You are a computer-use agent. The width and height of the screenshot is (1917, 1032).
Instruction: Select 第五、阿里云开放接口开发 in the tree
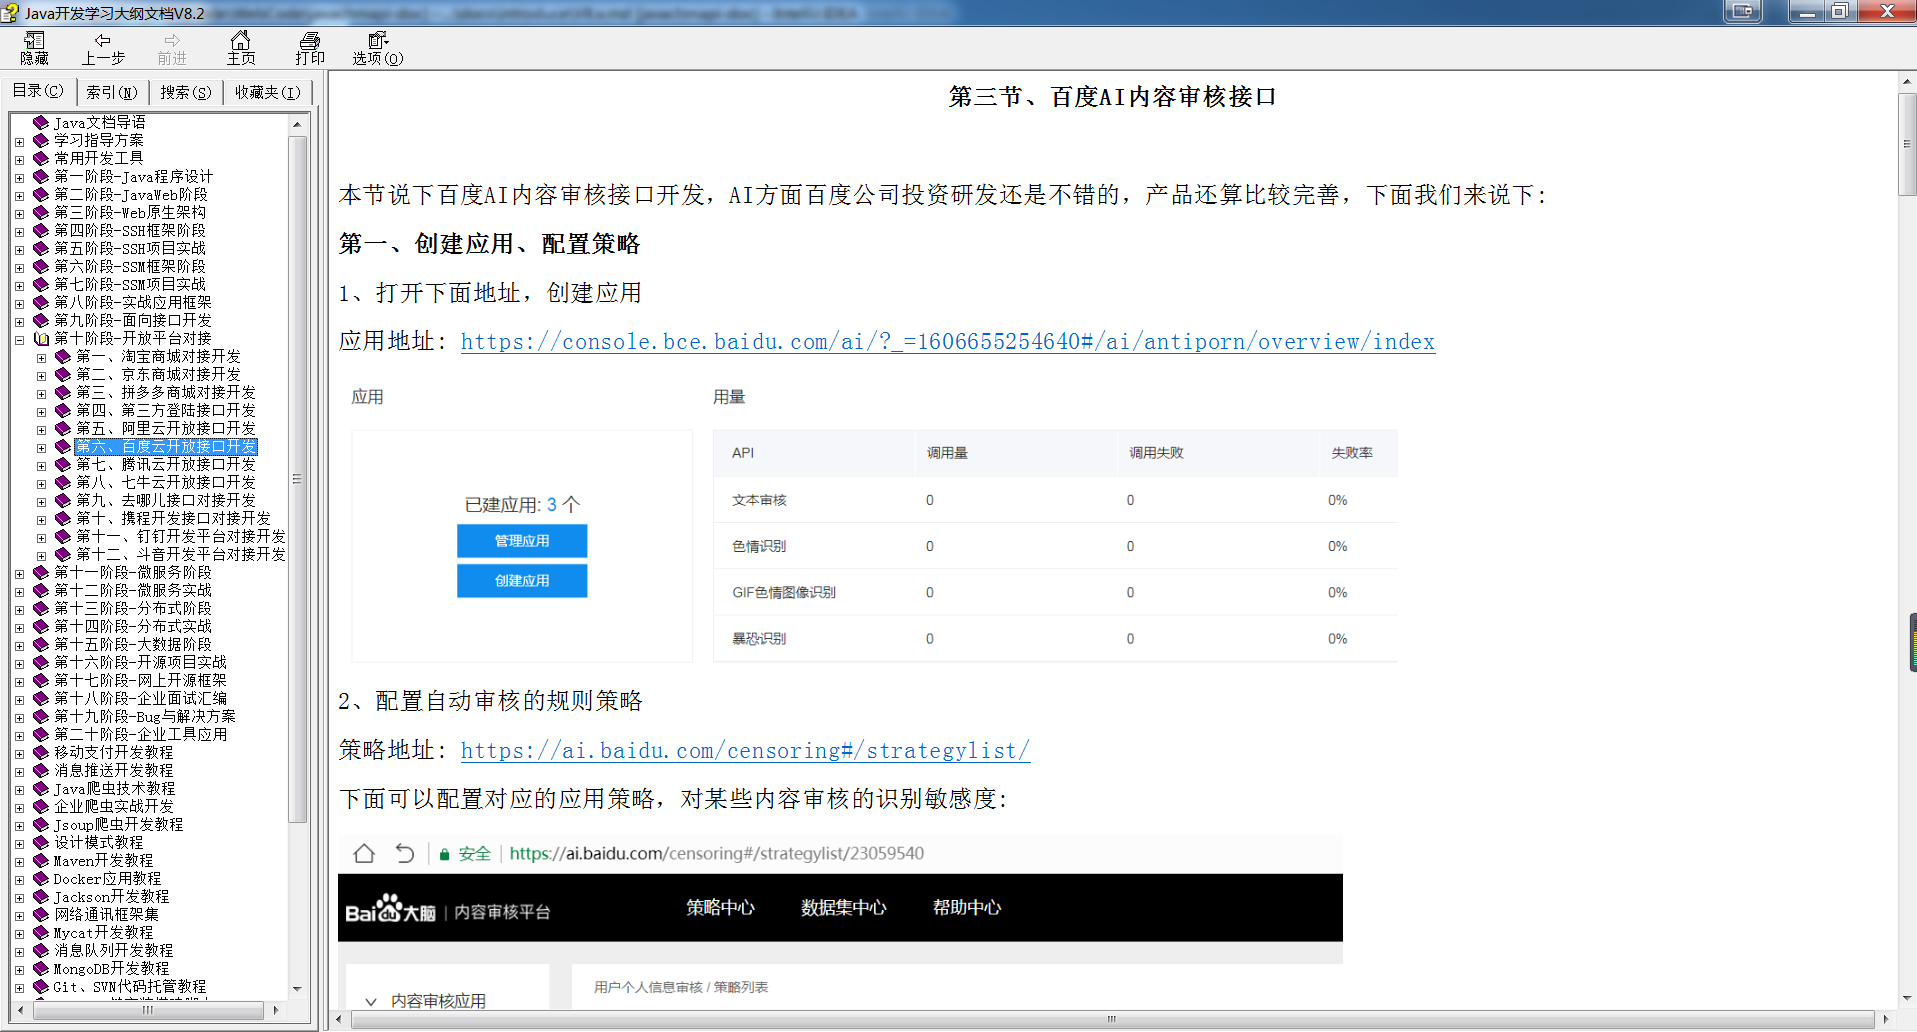point(166,428)
